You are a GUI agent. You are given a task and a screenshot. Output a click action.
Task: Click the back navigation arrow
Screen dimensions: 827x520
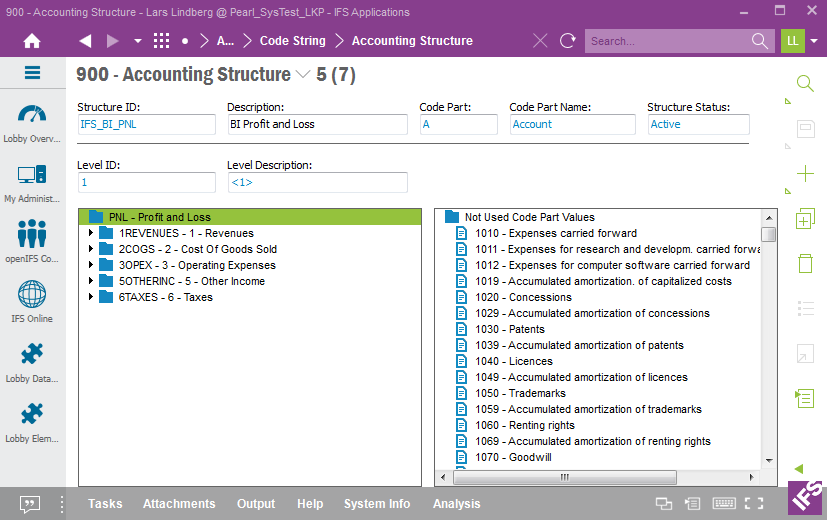click(85, 41)
